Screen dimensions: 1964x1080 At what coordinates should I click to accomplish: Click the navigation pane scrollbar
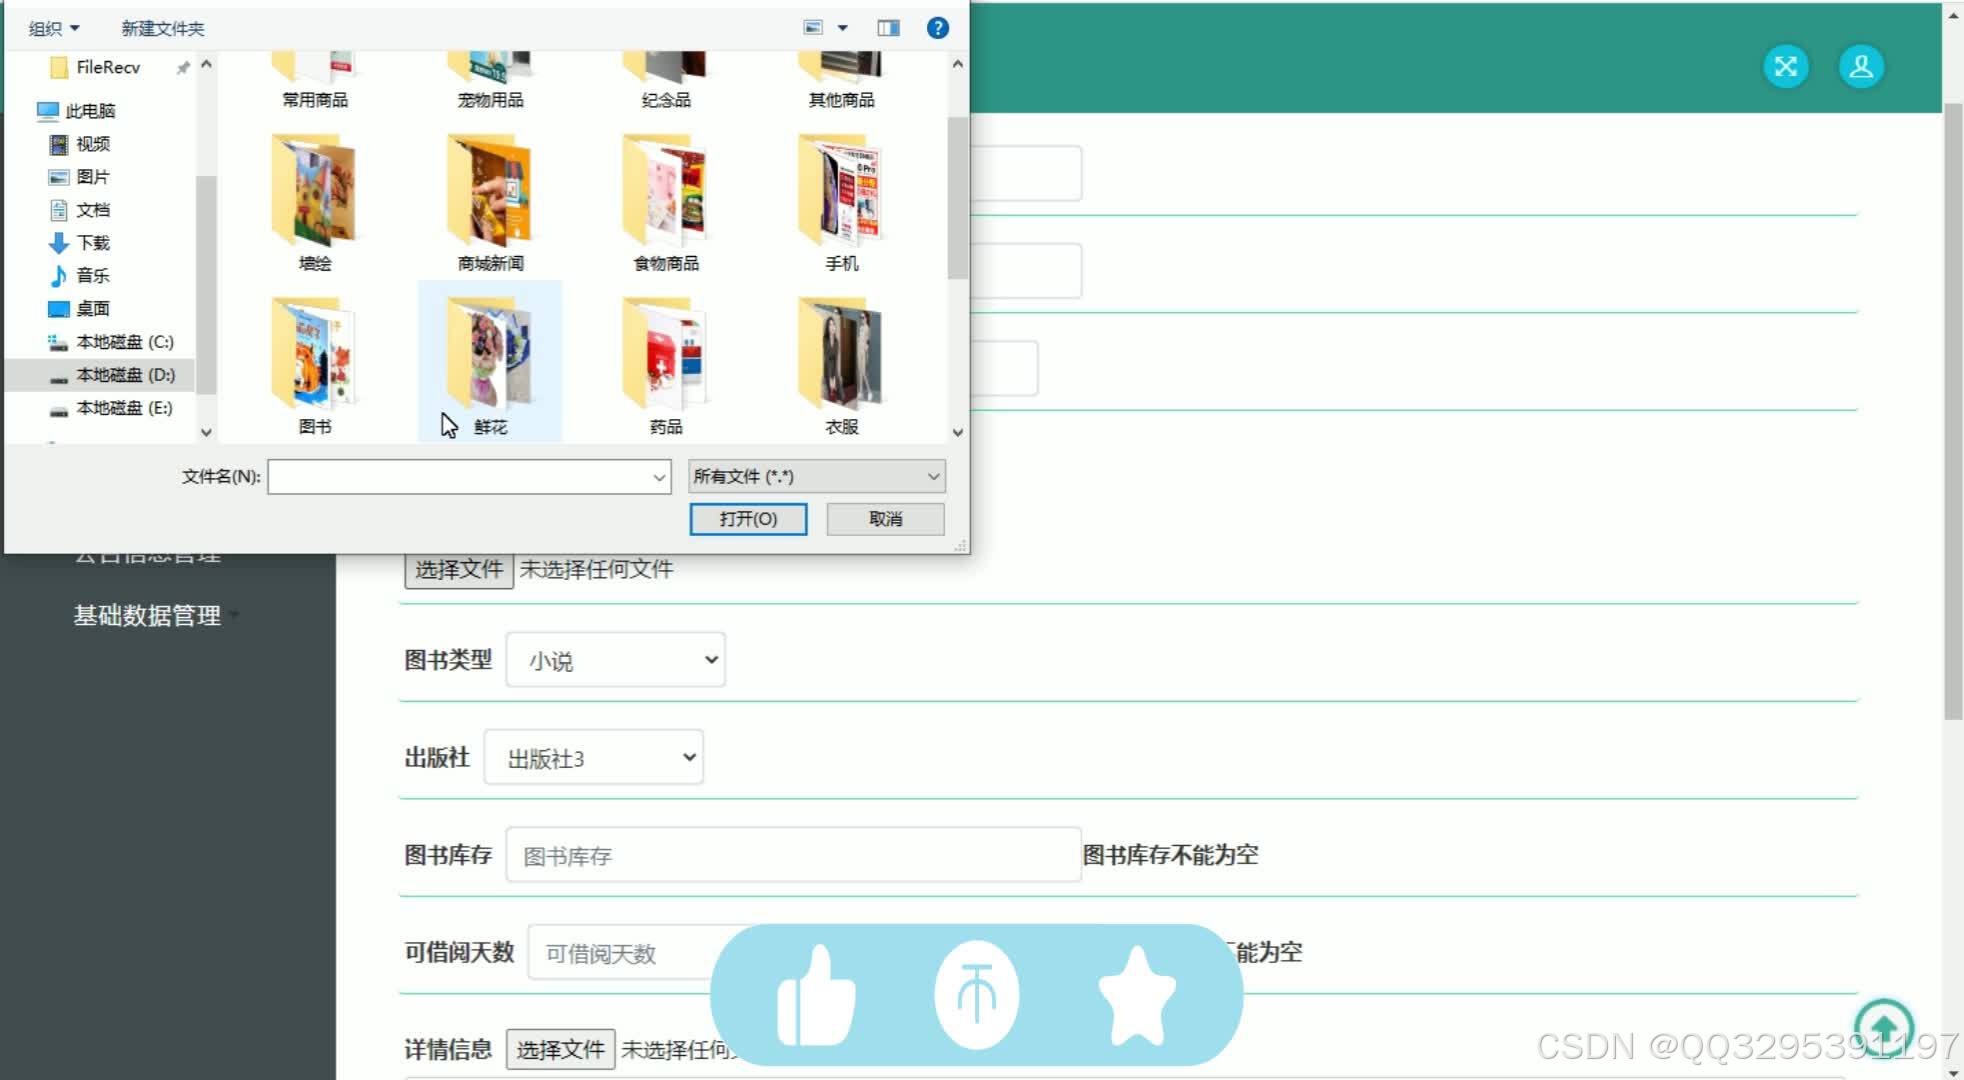click(x=206, y=284)
